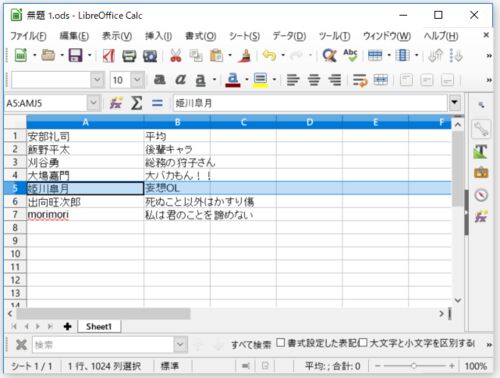Cut selection with scissors icon

176,55
